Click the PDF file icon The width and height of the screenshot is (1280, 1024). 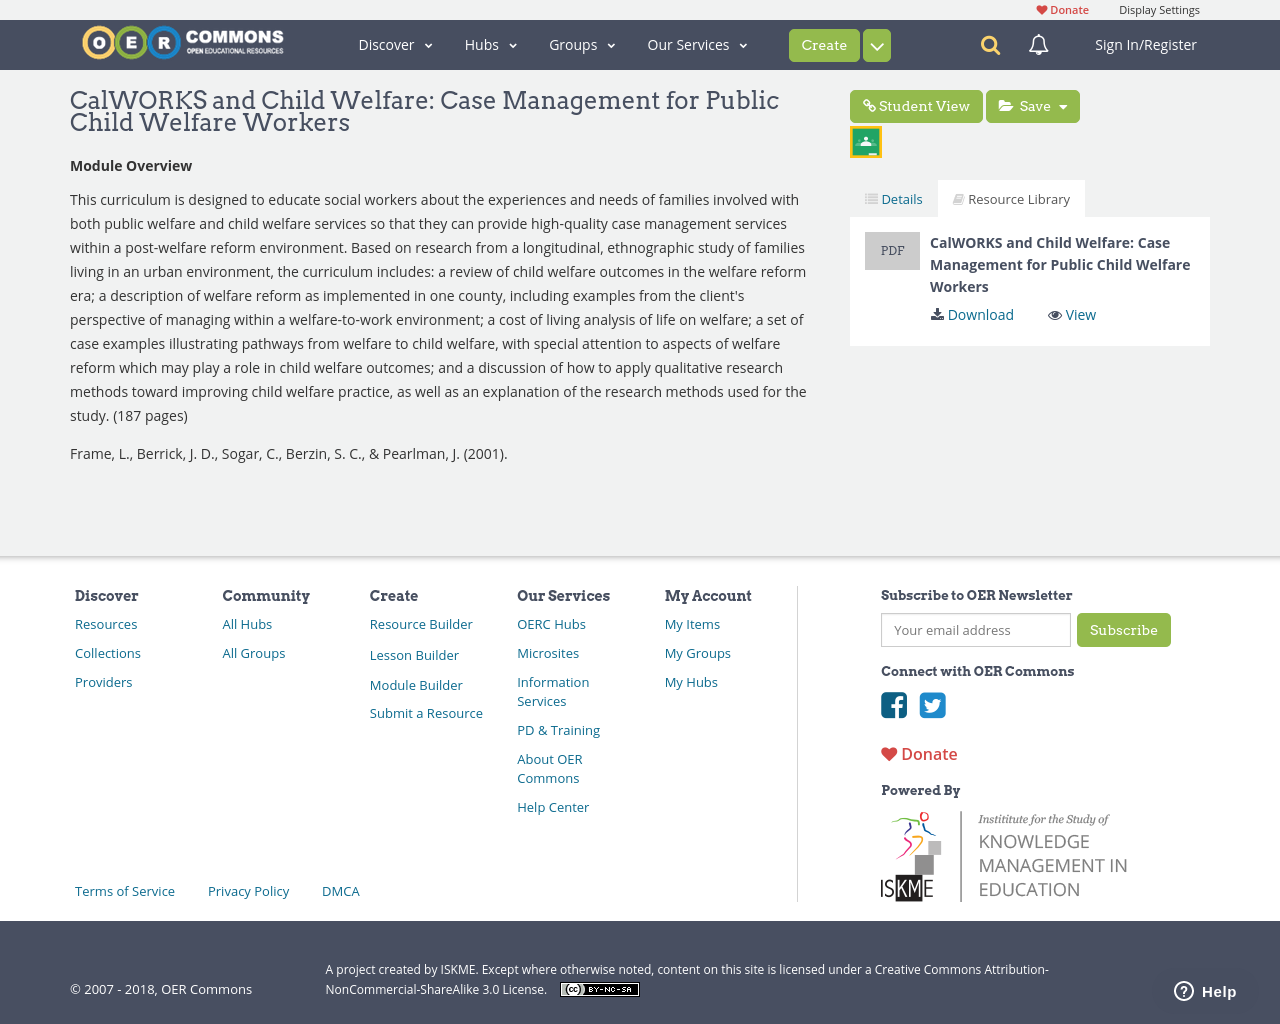click(892, 250)
